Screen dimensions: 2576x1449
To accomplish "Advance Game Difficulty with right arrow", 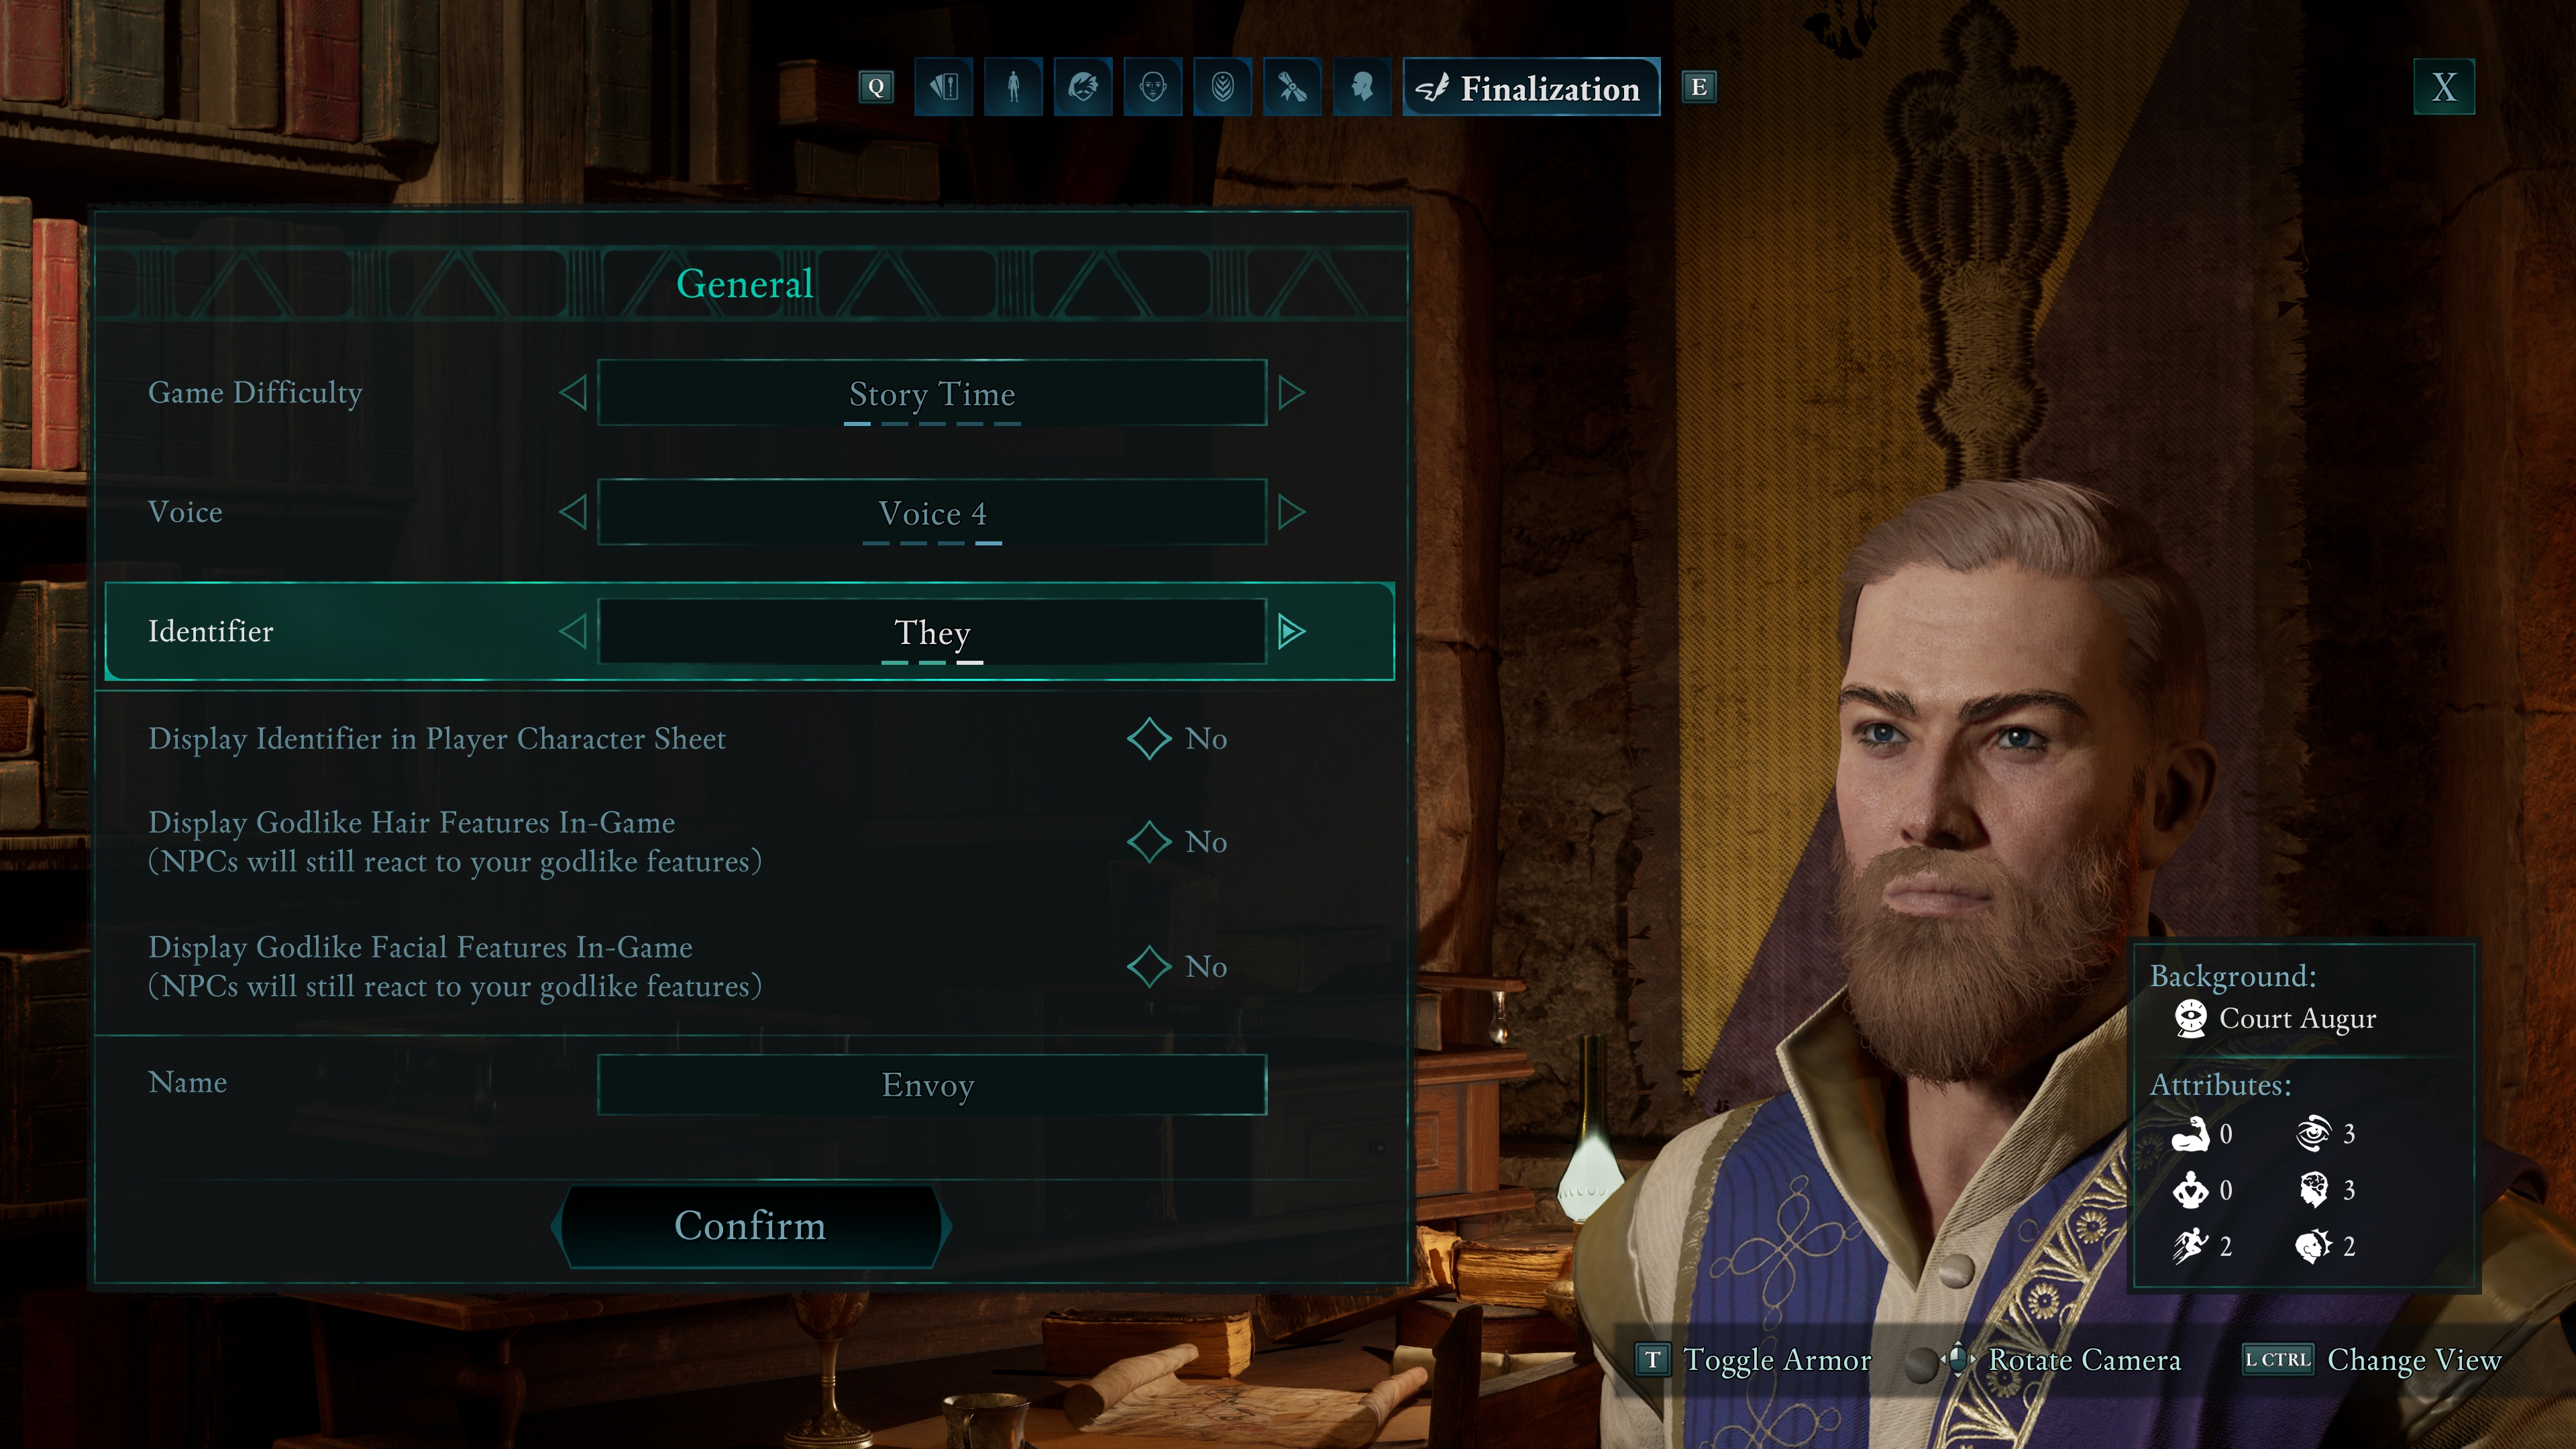I will 1291,393.
